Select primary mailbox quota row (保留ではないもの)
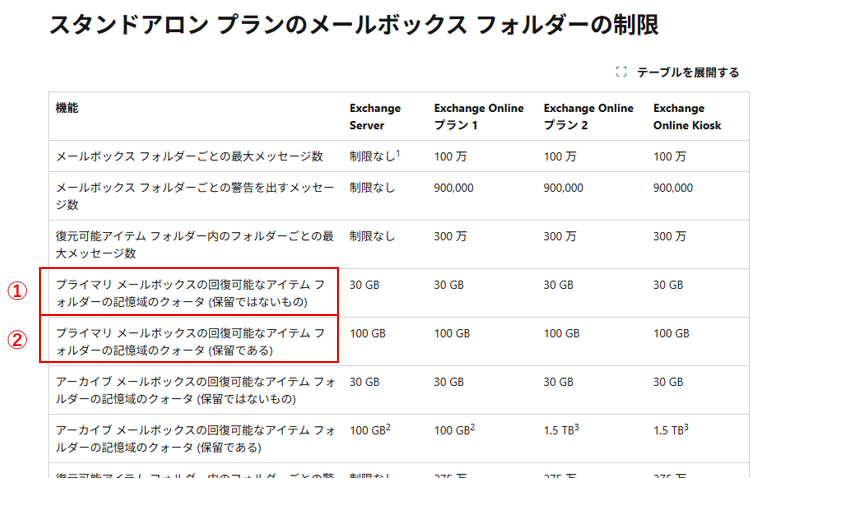Screen dimensions: 860x511 (x=190, y=293)
